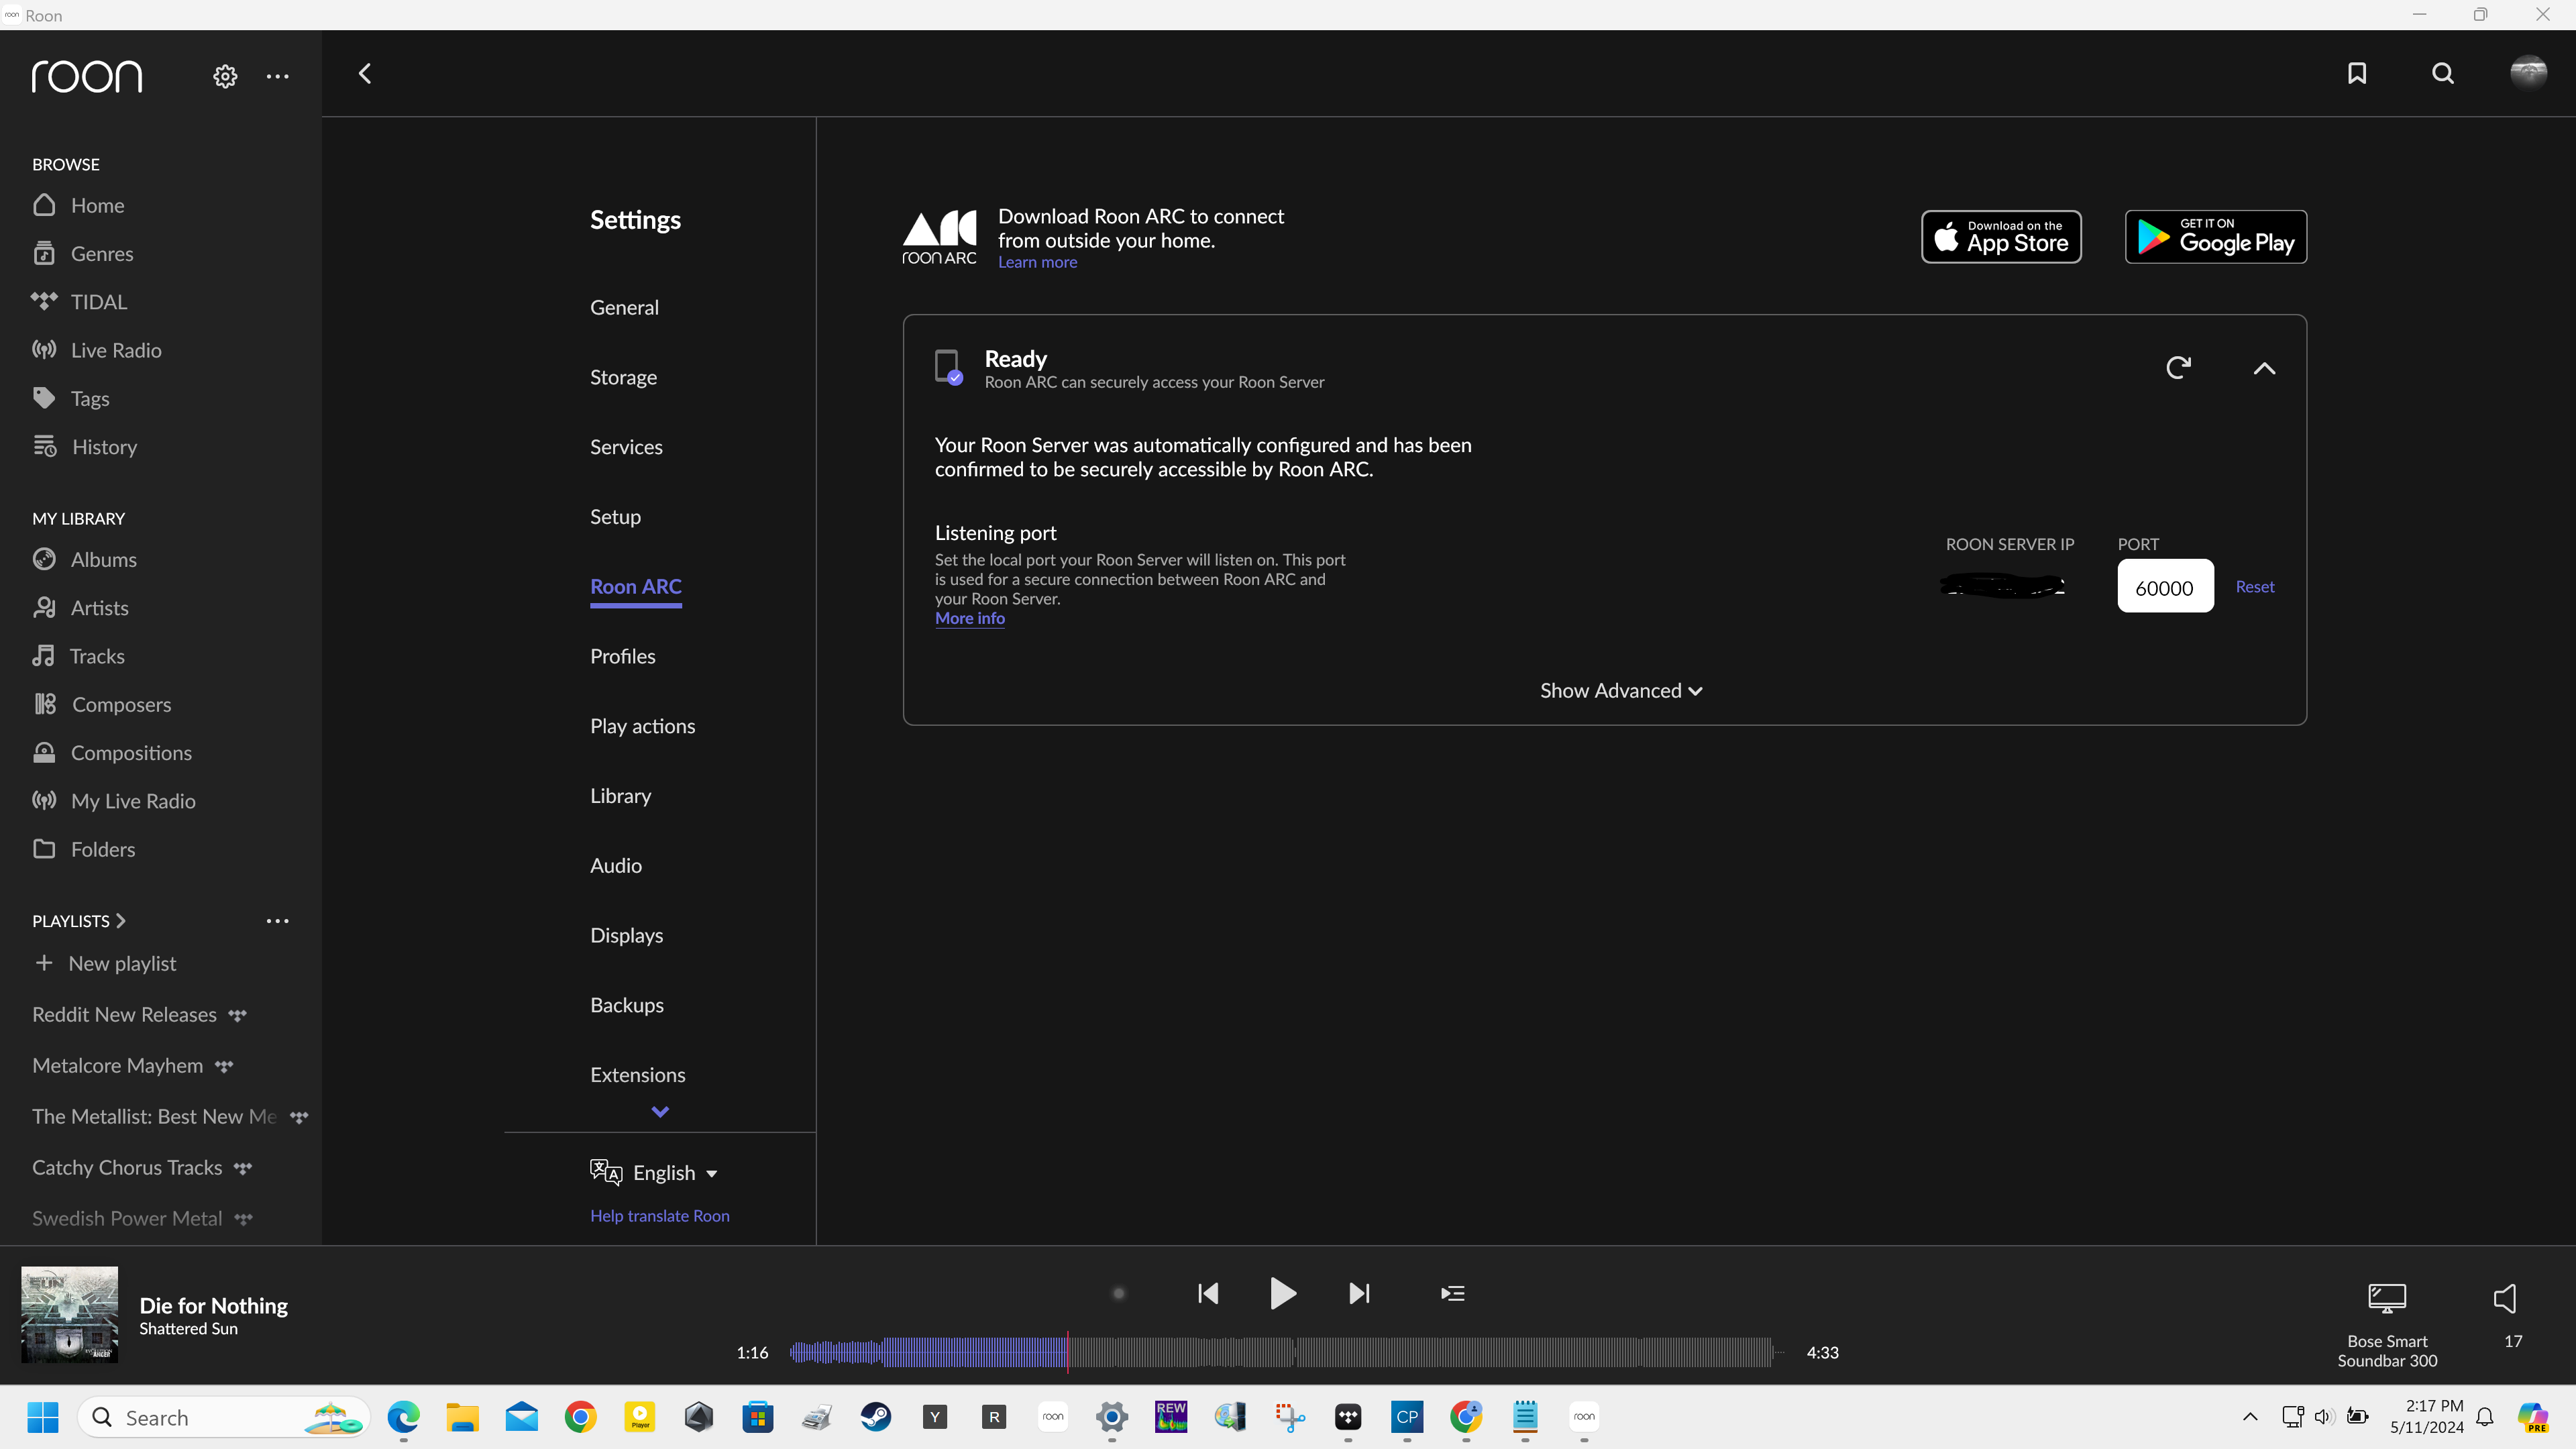
Task: Open Artists in My Library
Action: tap(80, 608)
